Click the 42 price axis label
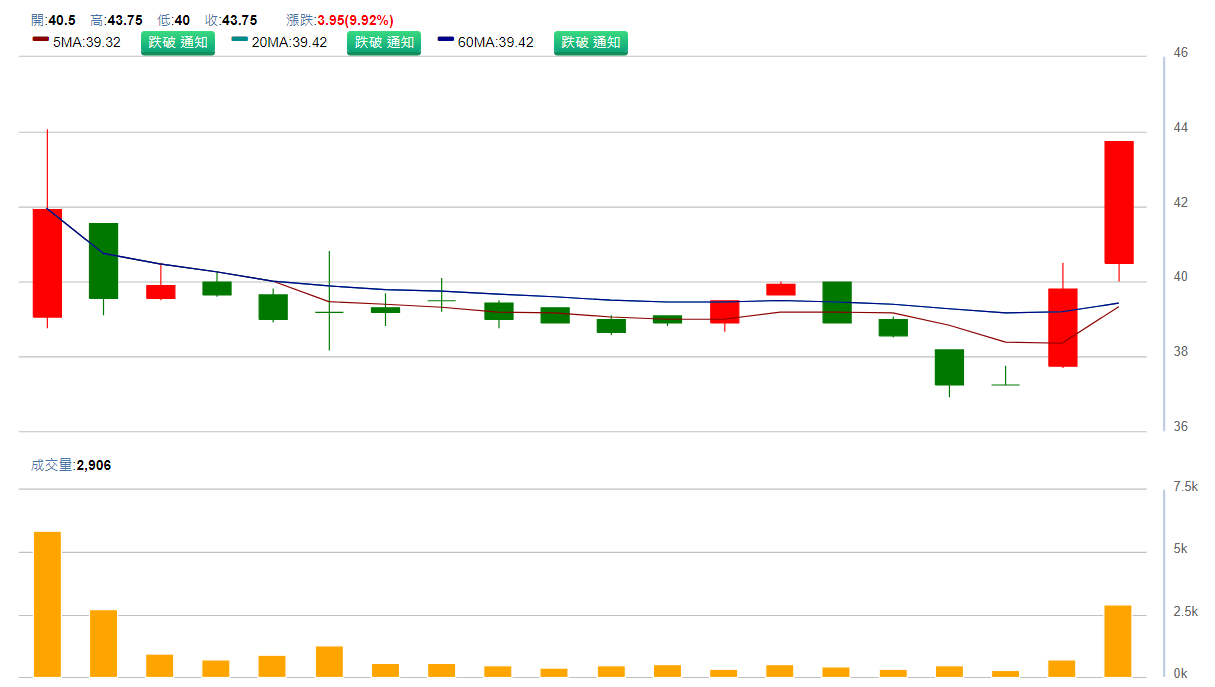Screen dimensions: 1215x687 coord(1180,202)
